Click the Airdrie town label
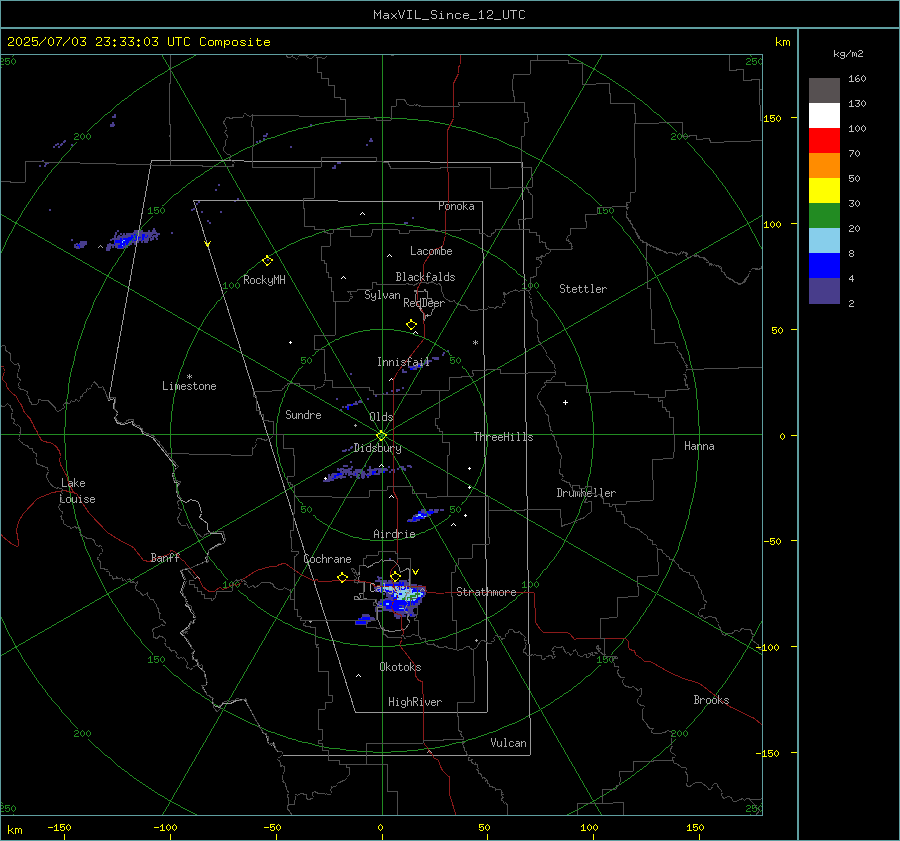This screenshot has width=900, height=841. (x=394, y=534)
